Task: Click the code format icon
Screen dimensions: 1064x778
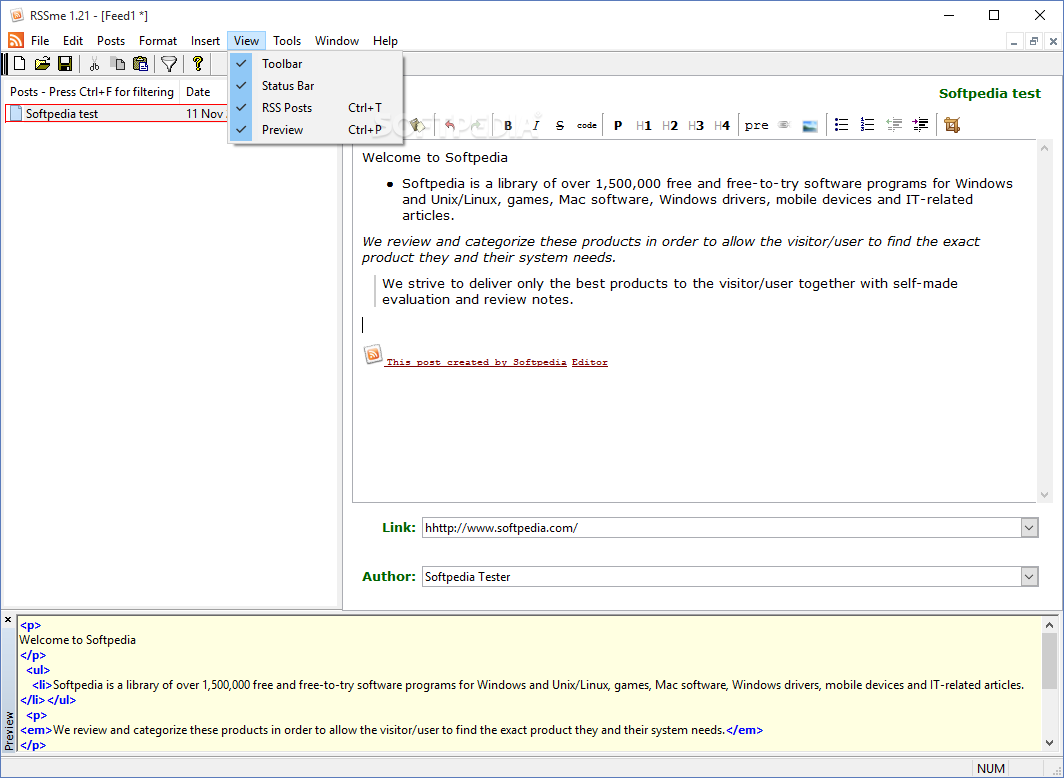Action: (x=587, y=125)
